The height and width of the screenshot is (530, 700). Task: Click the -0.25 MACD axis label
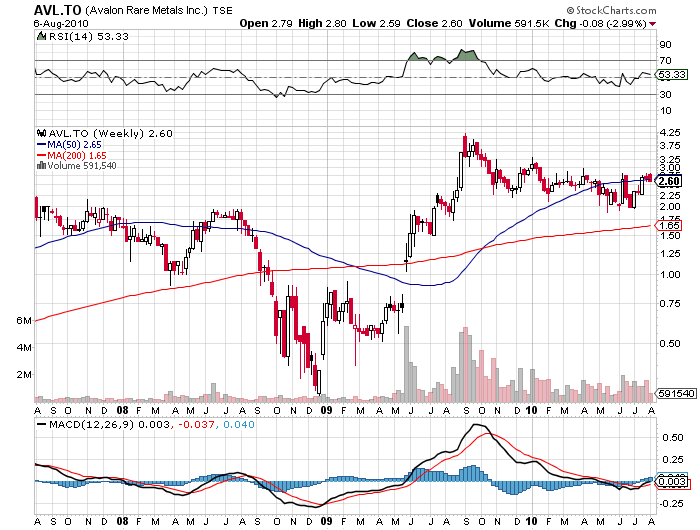[671, 504]
